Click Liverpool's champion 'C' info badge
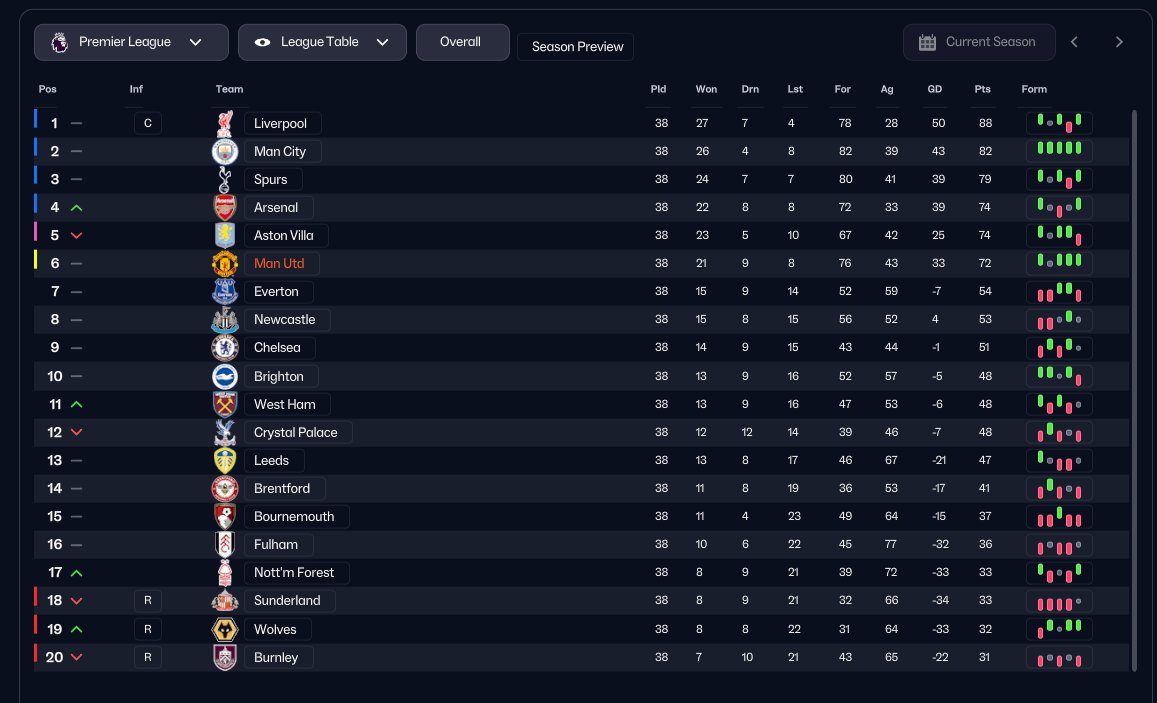This screenshot has height=703, width=1157. click(147, 124)
